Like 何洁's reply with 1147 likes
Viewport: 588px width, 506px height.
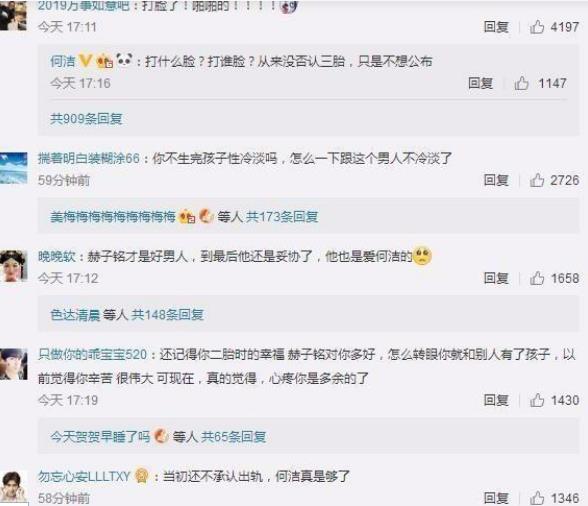[521, 83]
